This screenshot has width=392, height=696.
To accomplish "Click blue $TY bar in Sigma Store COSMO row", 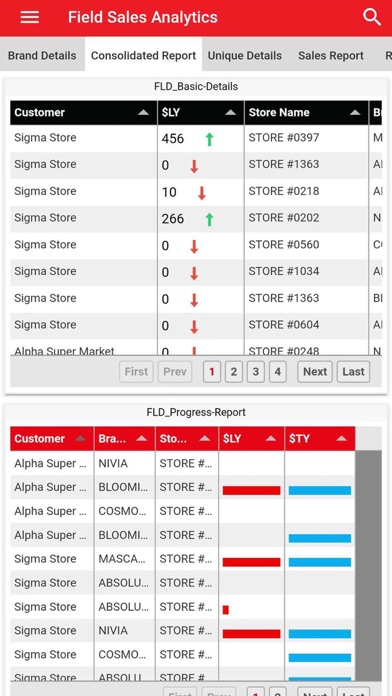I will pyautogui.click(x=320, y=657).
